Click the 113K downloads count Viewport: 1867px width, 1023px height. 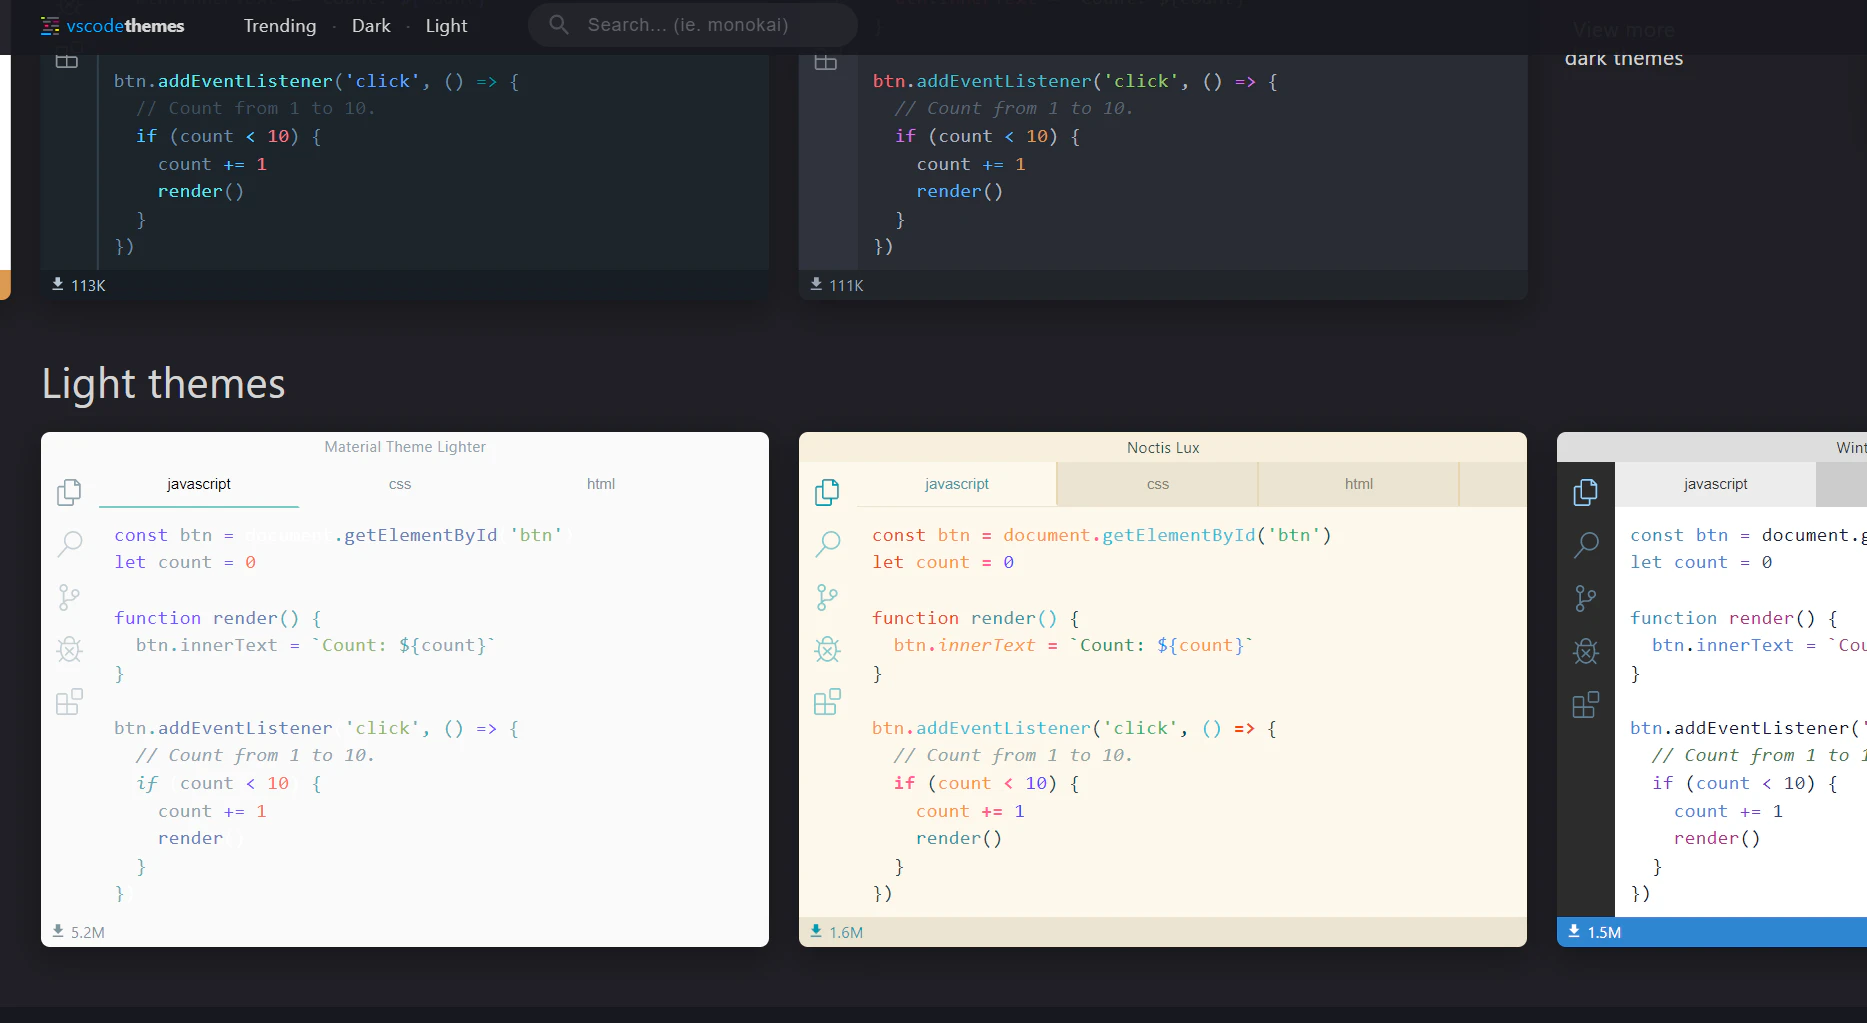pos(79,285)
